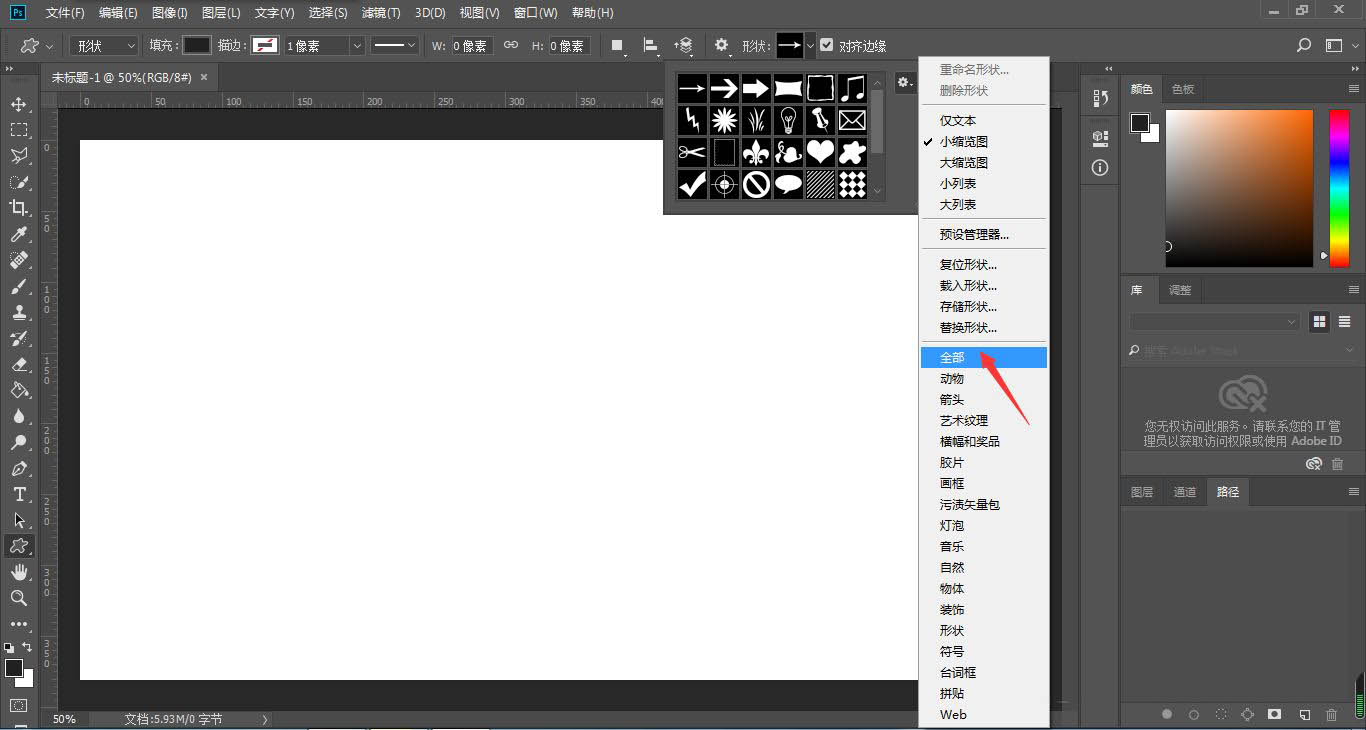The image size is (1366, 730).
Task: Open the shape picker gear menu
Action: coord(905,83)
